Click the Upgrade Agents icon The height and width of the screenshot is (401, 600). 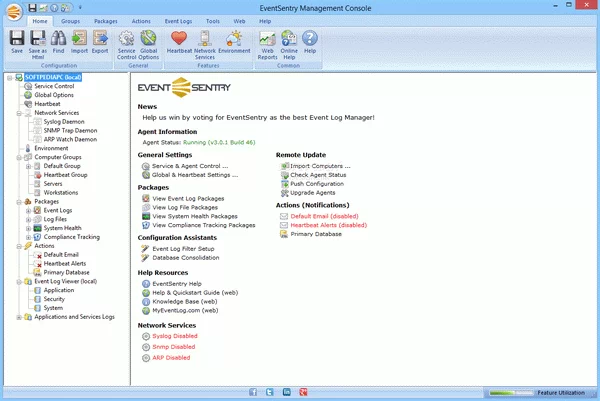point(285,193)
